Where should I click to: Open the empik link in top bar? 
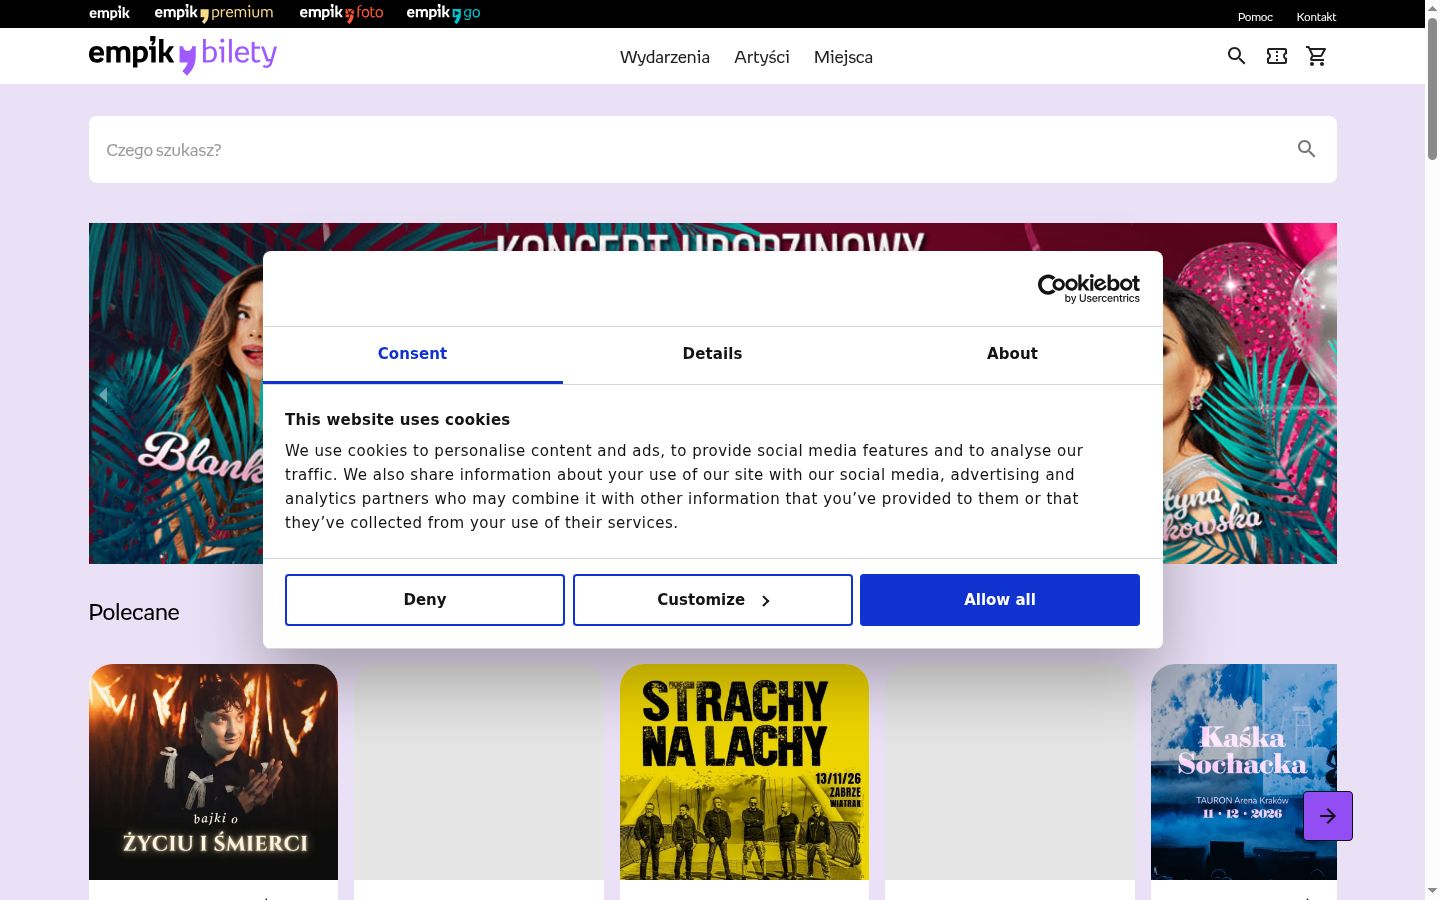(109, 13)
